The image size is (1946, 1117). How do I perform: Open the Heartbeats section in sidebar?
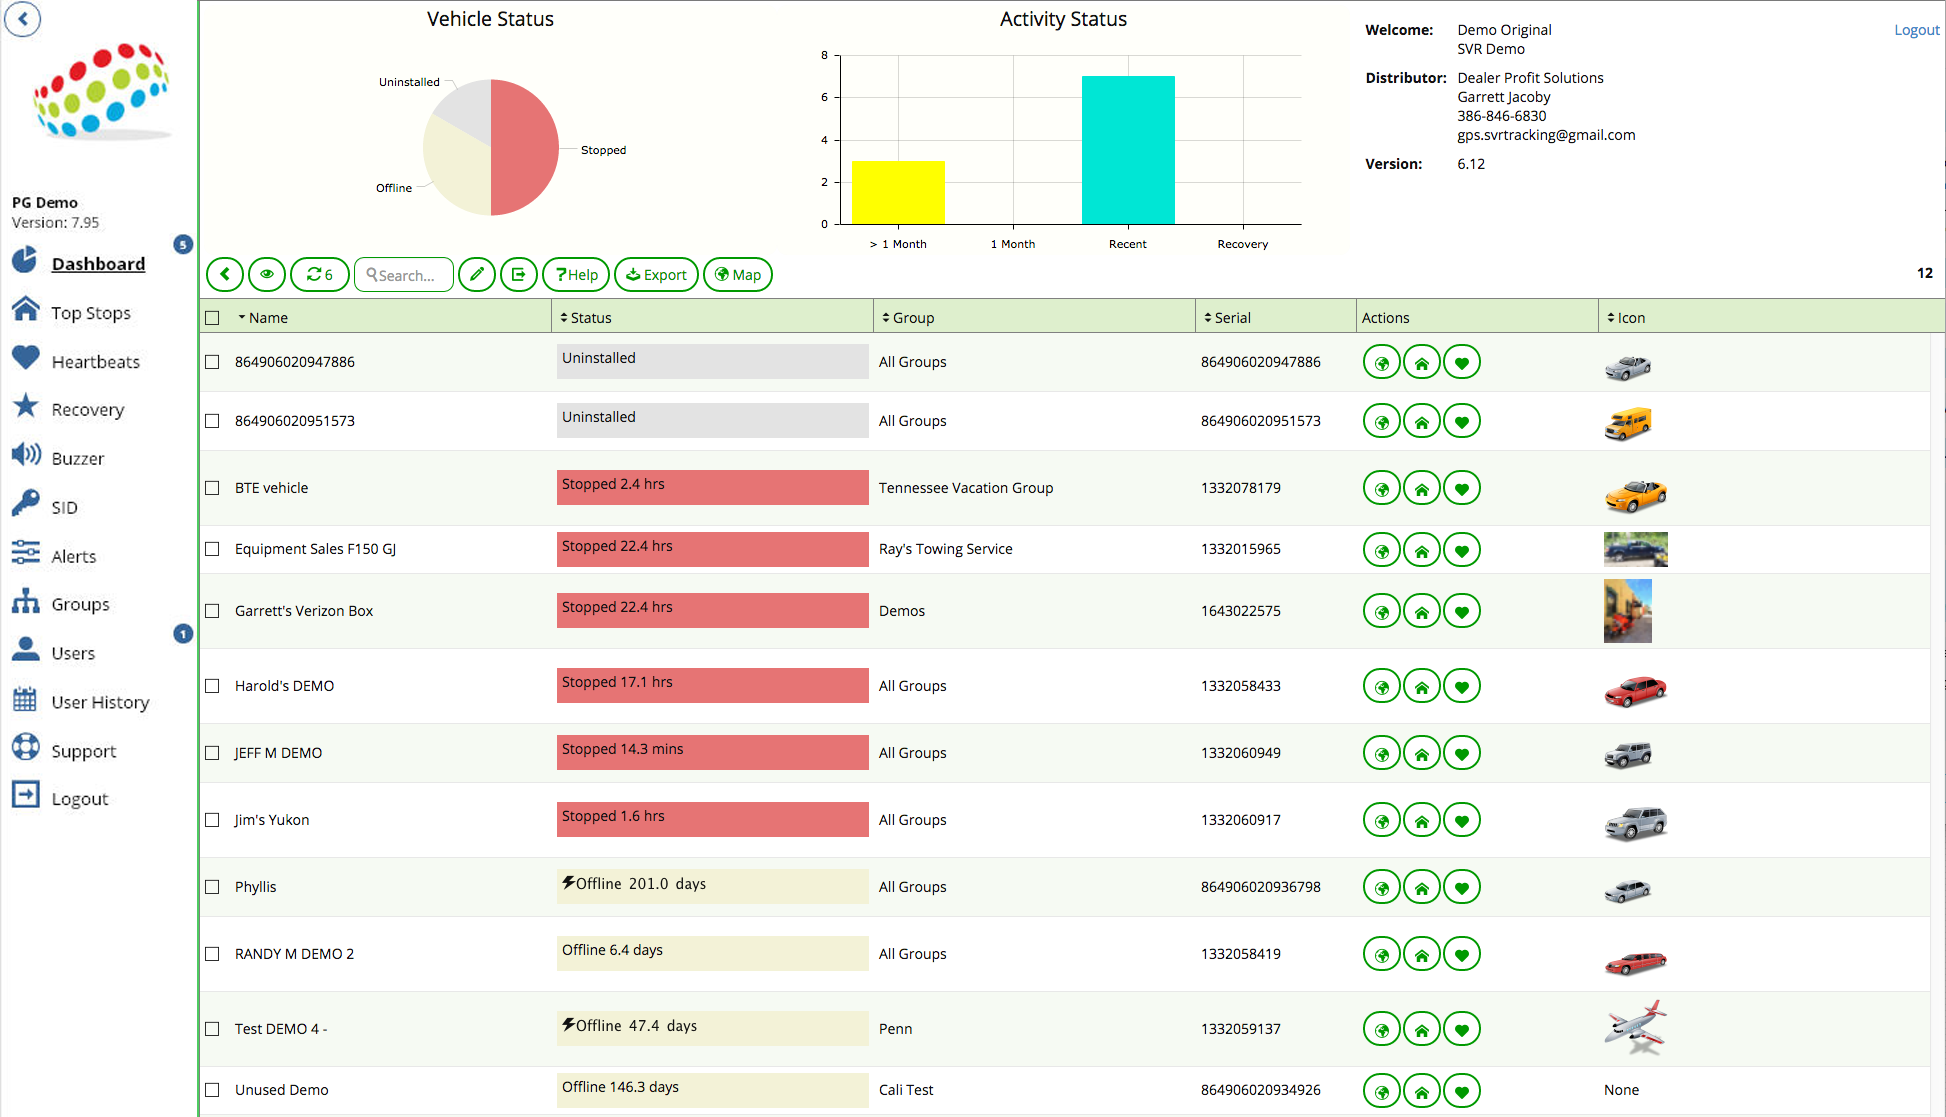[95, 361]
